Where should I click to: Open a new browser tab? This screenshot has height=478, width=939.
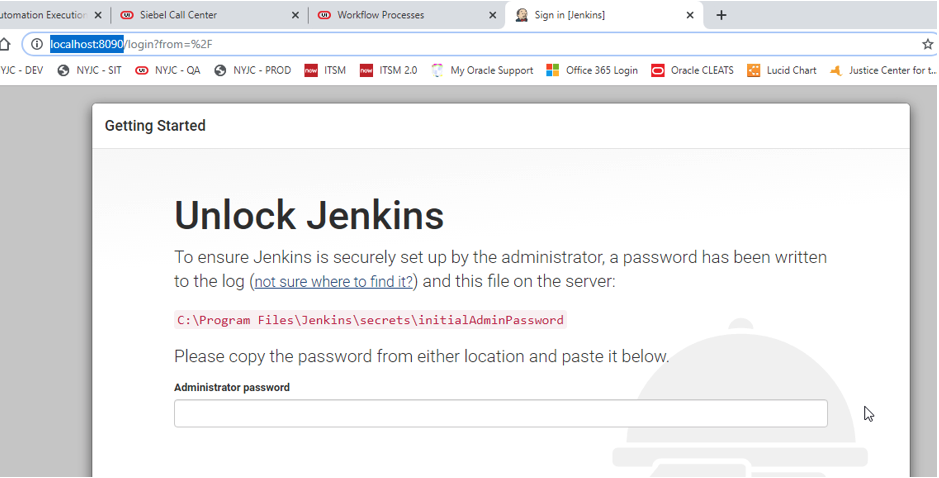click(x=721, y=15)
